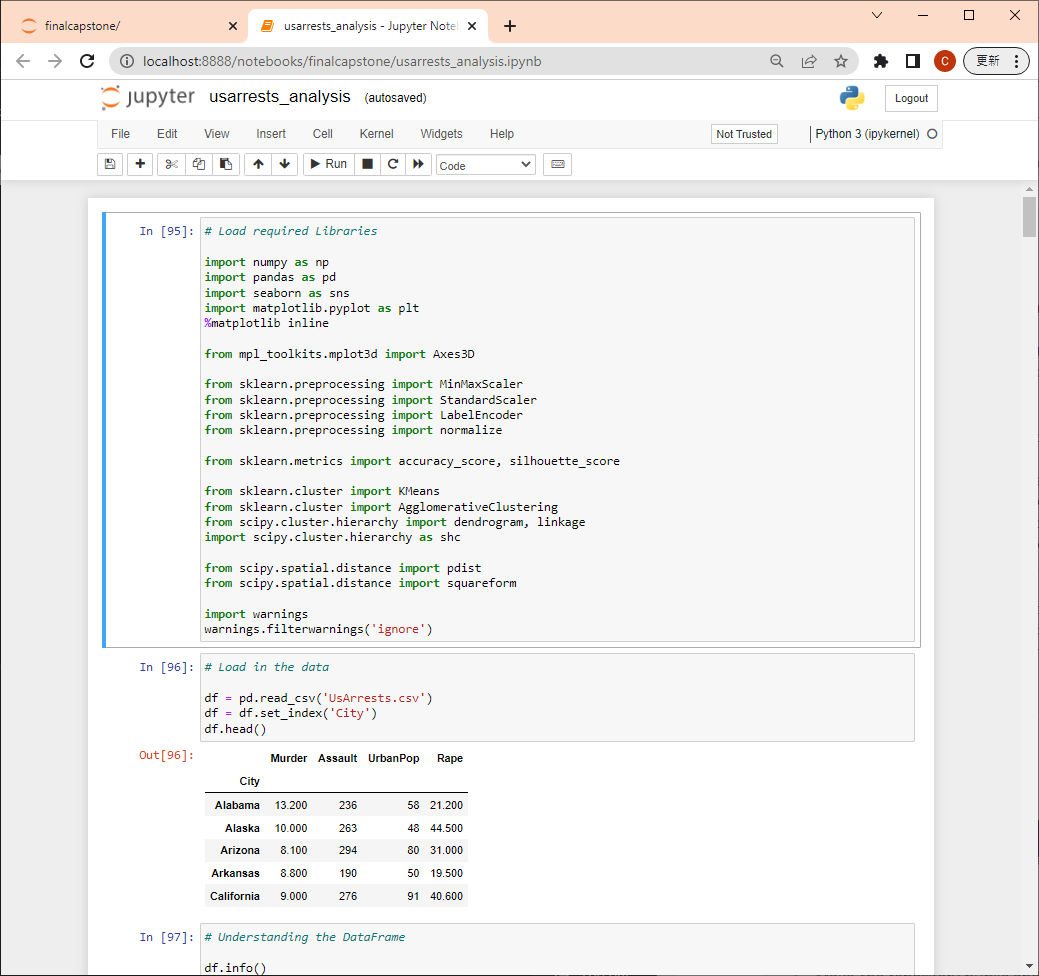Paste cell below
The height and width of the screenshot is (976, 1039).
(226, 164)
